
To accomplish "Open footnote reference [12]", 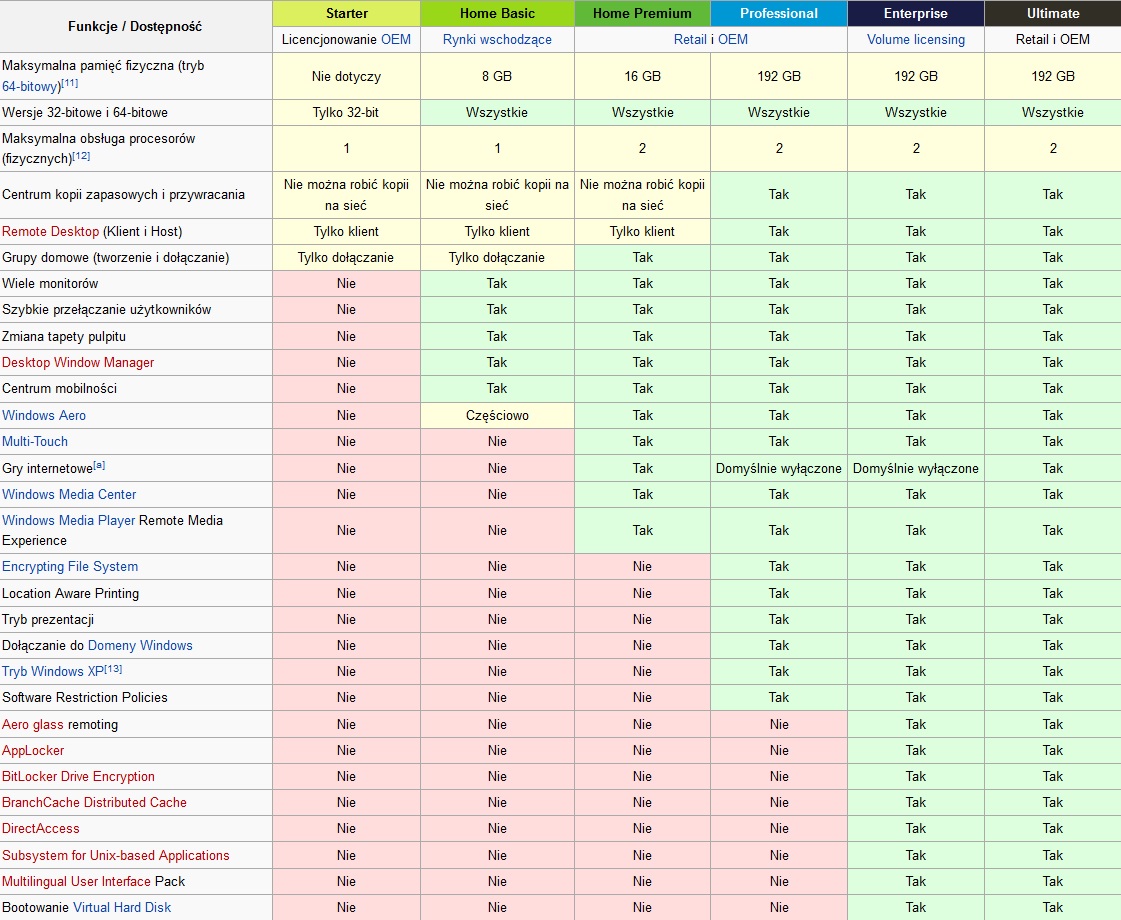I will (81, 155).
